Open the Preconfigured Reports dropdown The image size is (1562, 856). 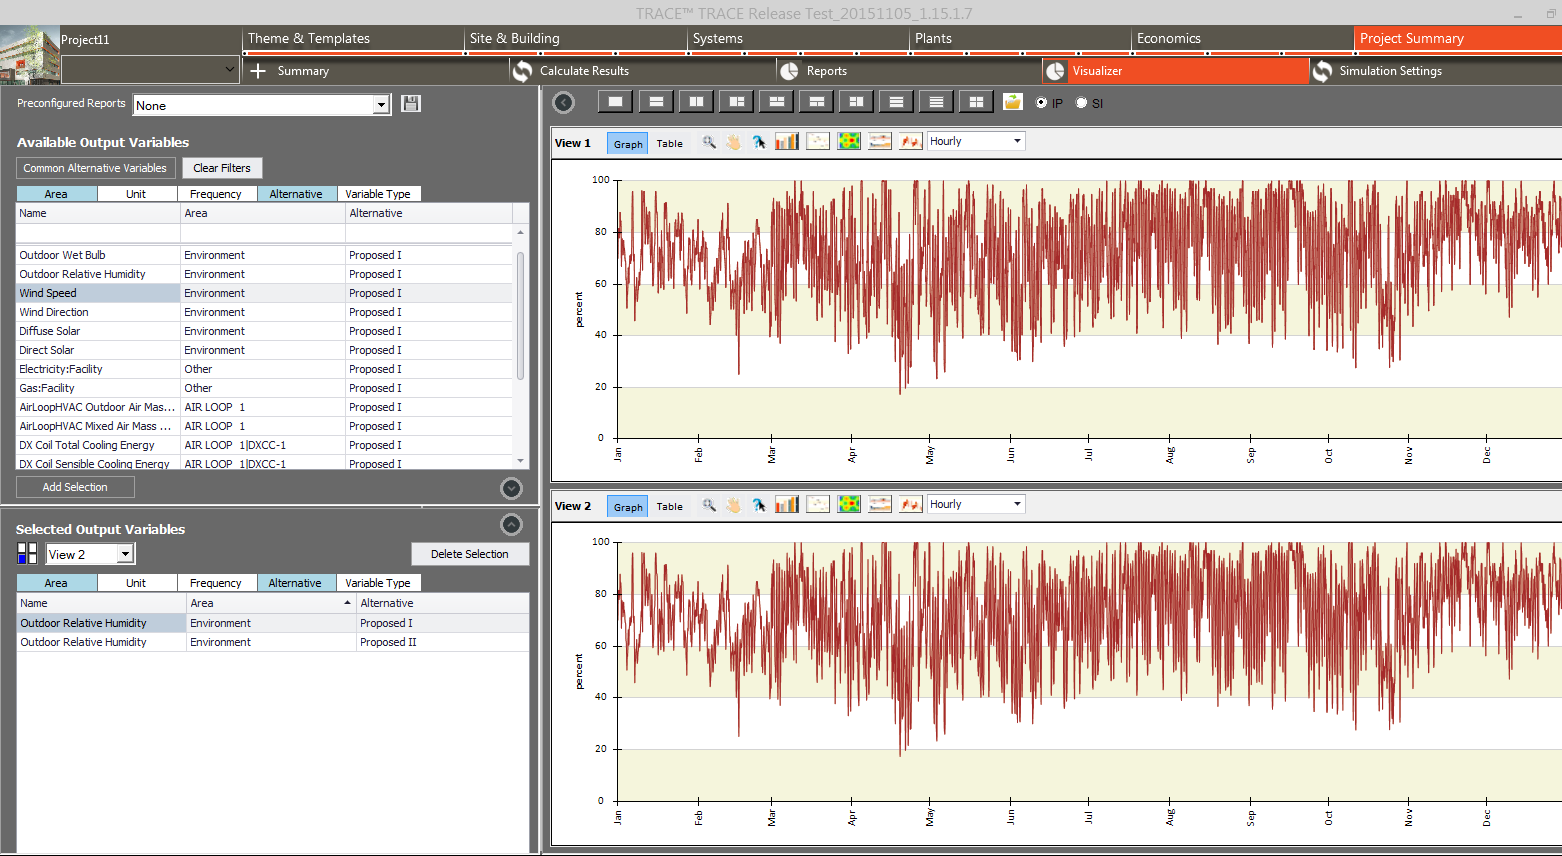(x=380, y=105)
